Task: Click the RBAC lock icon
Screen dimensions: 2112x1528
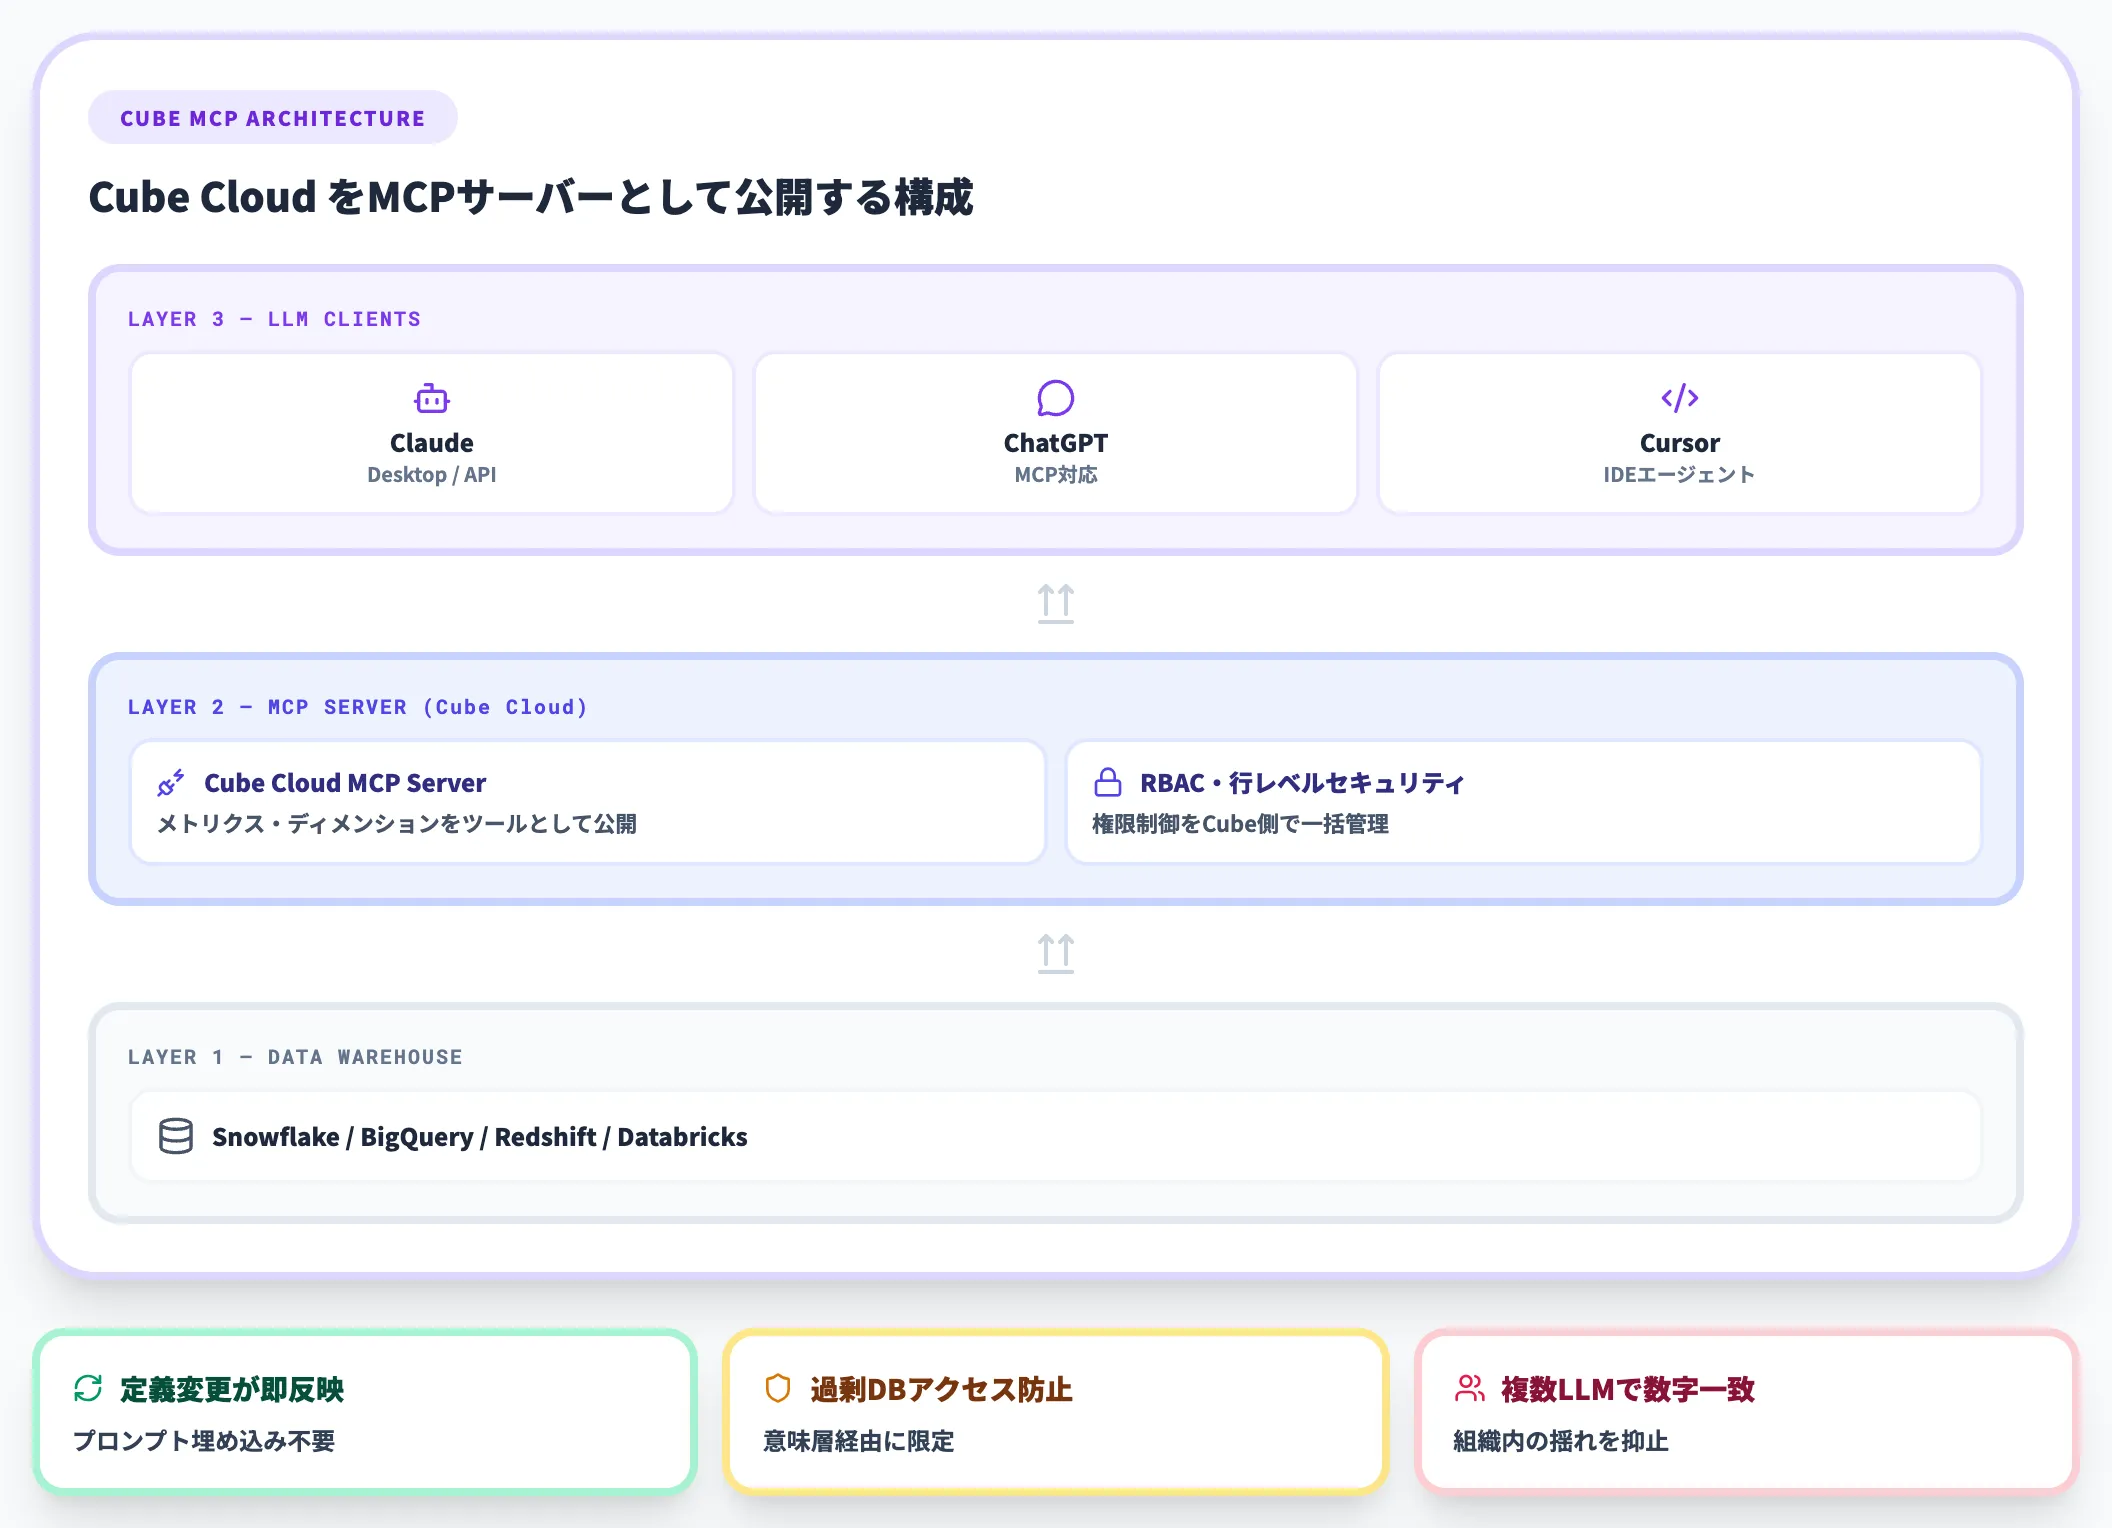Action: pyautogui.click(x=1107, y=782)
